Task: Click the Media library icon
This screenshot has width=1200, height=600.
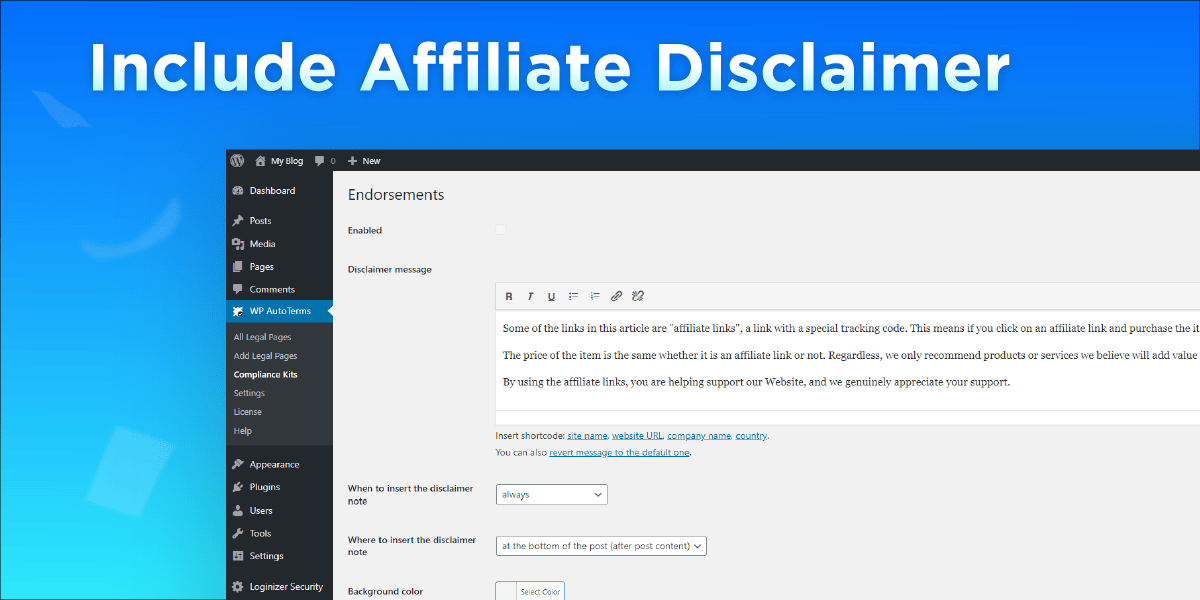Action: click(238, 244)
